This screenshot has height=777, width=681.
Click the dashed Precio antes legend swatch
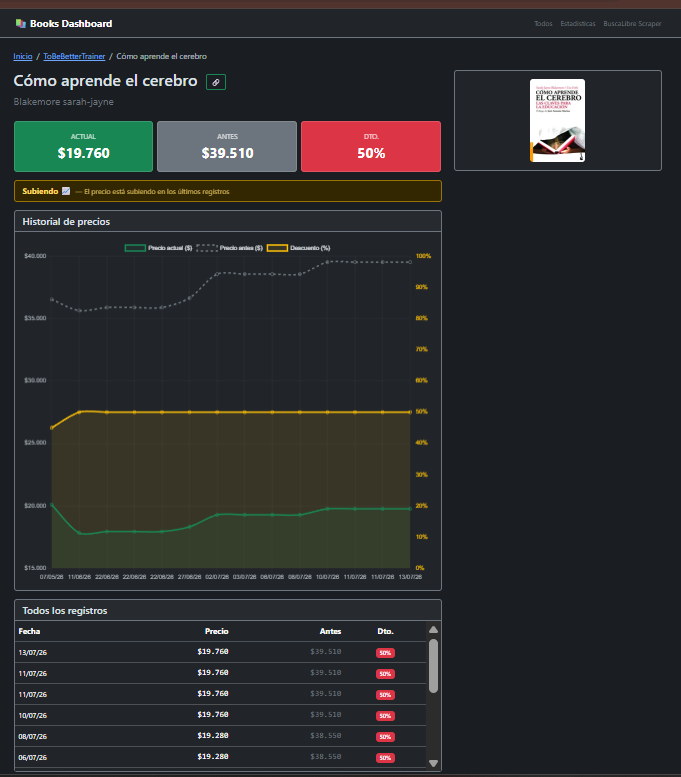(x=207, y=248)
